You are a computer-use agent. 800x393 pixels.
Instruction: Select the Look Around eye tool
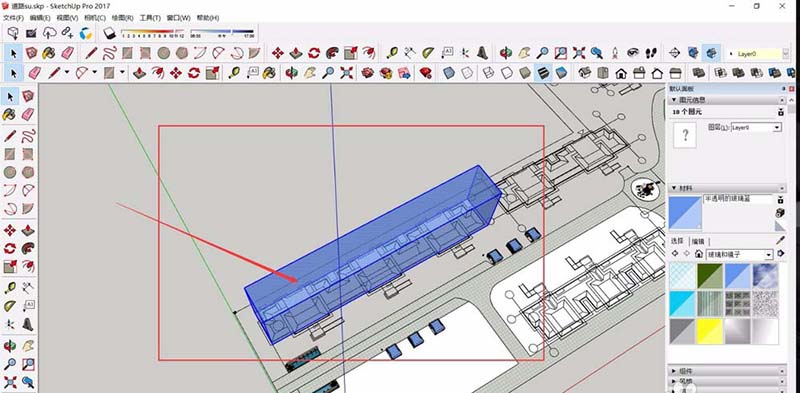click(633, 53)
